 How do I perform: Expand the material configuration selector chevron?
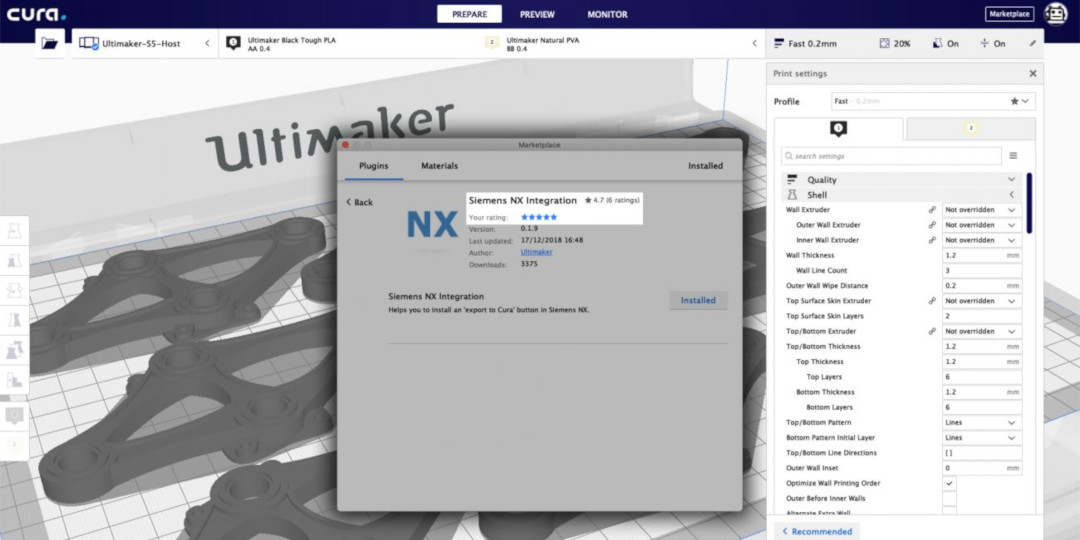[x=754, y=43]
